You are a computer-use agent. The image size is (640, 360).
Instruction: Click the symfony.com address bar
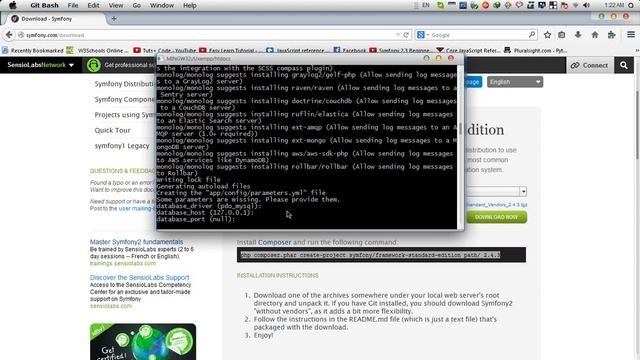pos(208,35)
